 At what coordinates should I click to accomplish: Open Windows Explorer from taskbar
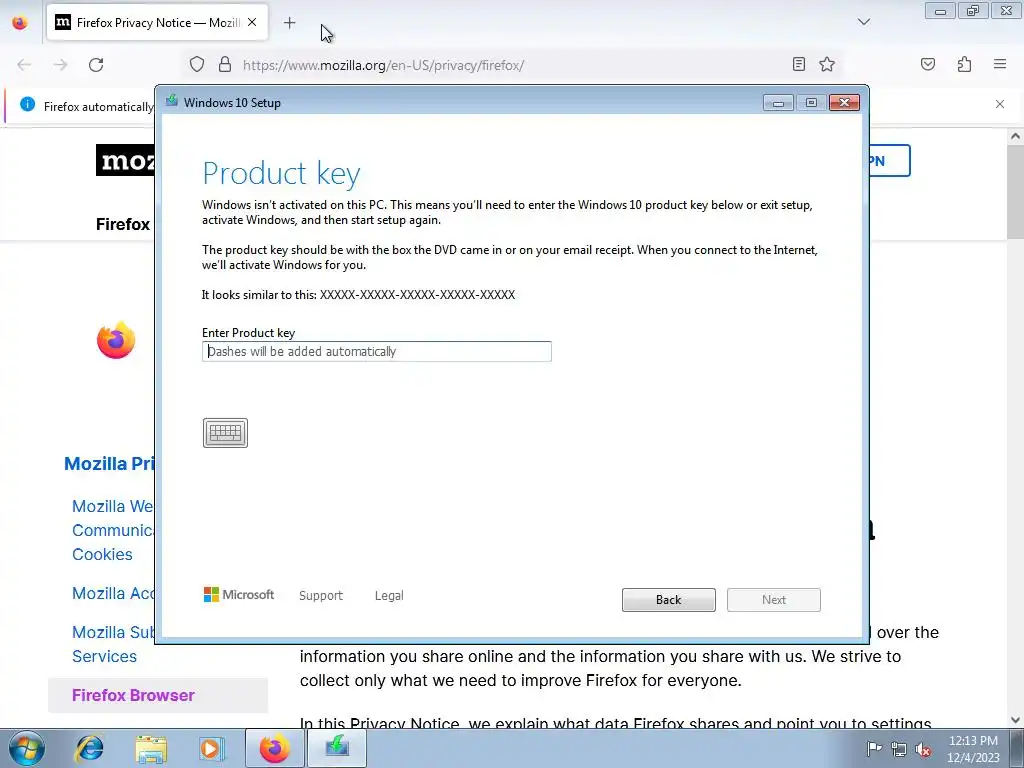[x=151, y=748]
